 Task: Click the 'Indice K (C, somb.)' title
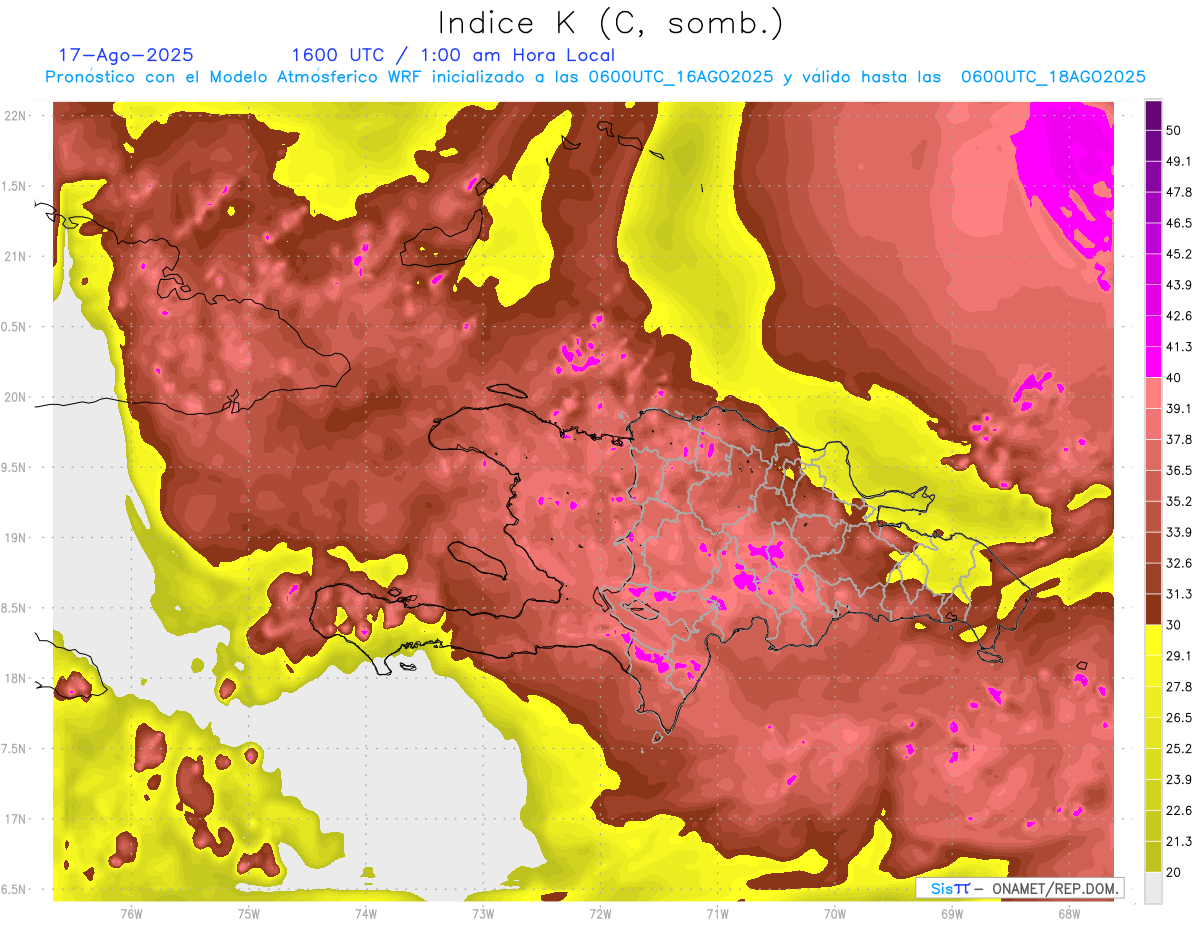pyautogui.click(x=611, y=23)
